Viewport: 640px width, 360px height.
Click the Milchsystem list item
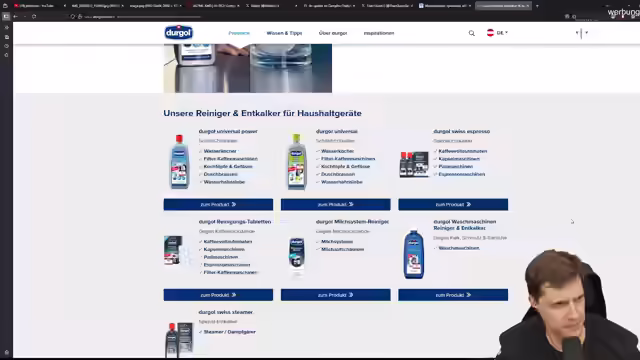tap(337, 242)
